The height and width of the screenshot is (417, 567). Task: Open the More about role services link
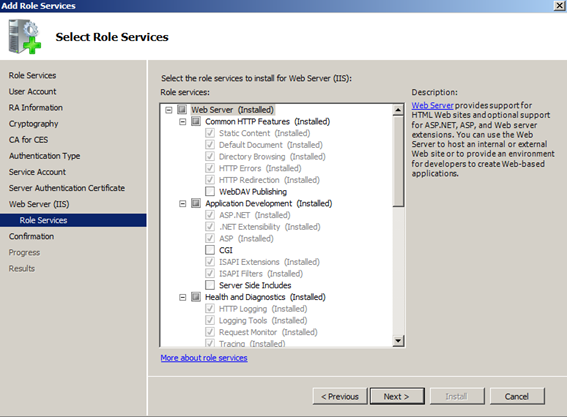[x=204, y=358]
